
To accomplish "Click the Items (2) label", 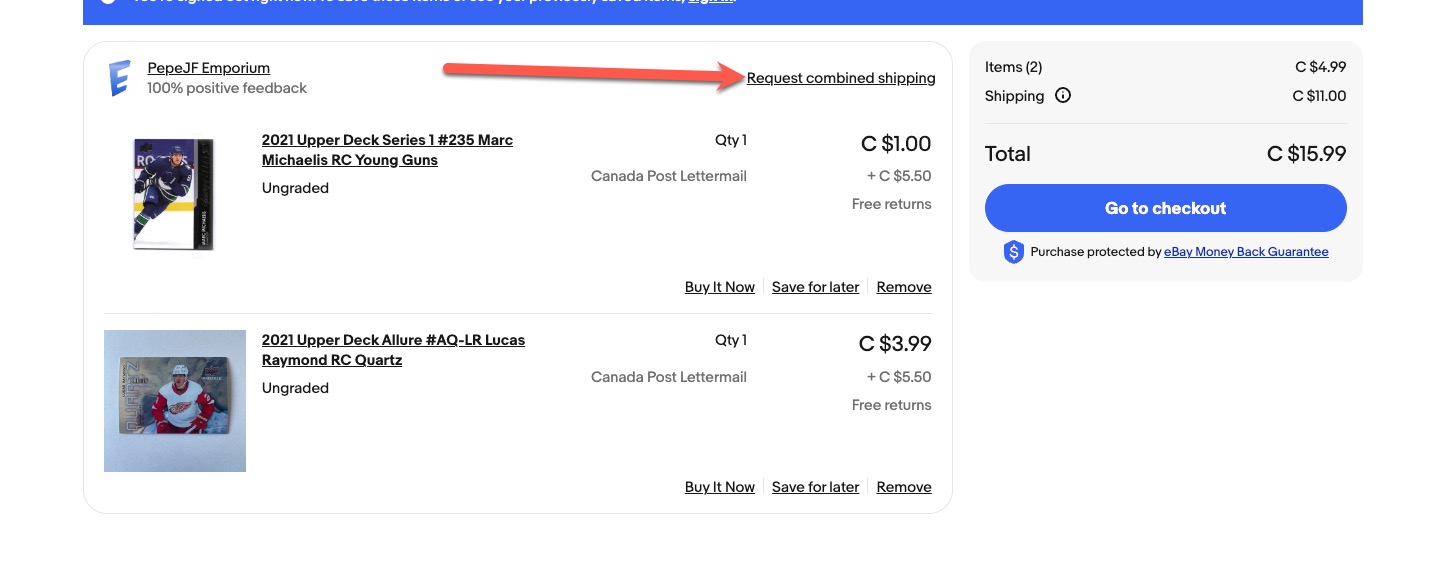I will pyautogui.click(x=1014, y=67).
